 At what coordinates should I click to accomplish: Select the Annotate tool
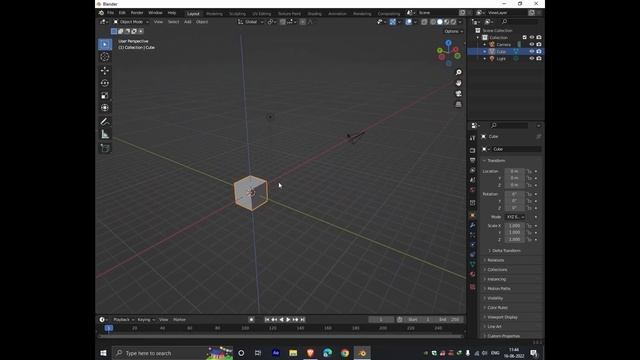(x=105, y=122)
